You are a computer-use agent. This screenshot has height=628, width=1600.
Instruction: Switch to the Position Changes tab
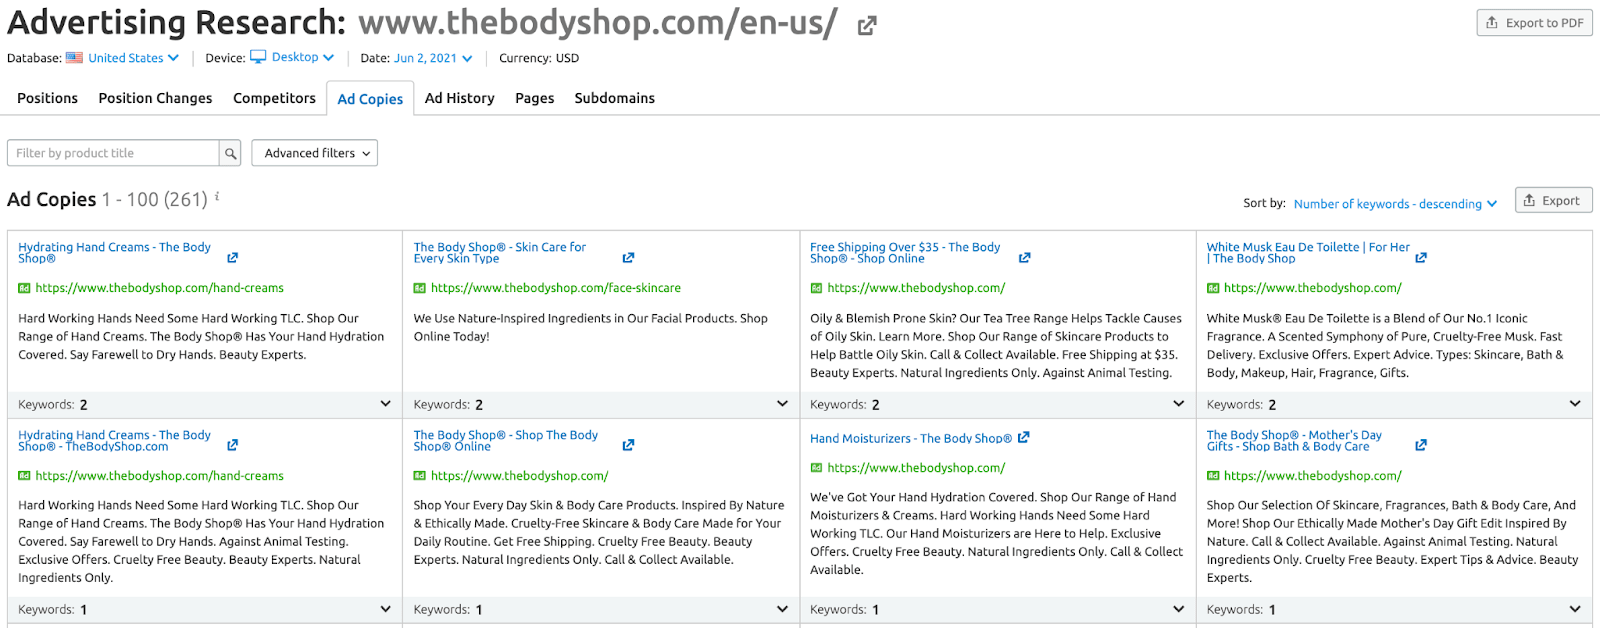click(x=155, y=98)
